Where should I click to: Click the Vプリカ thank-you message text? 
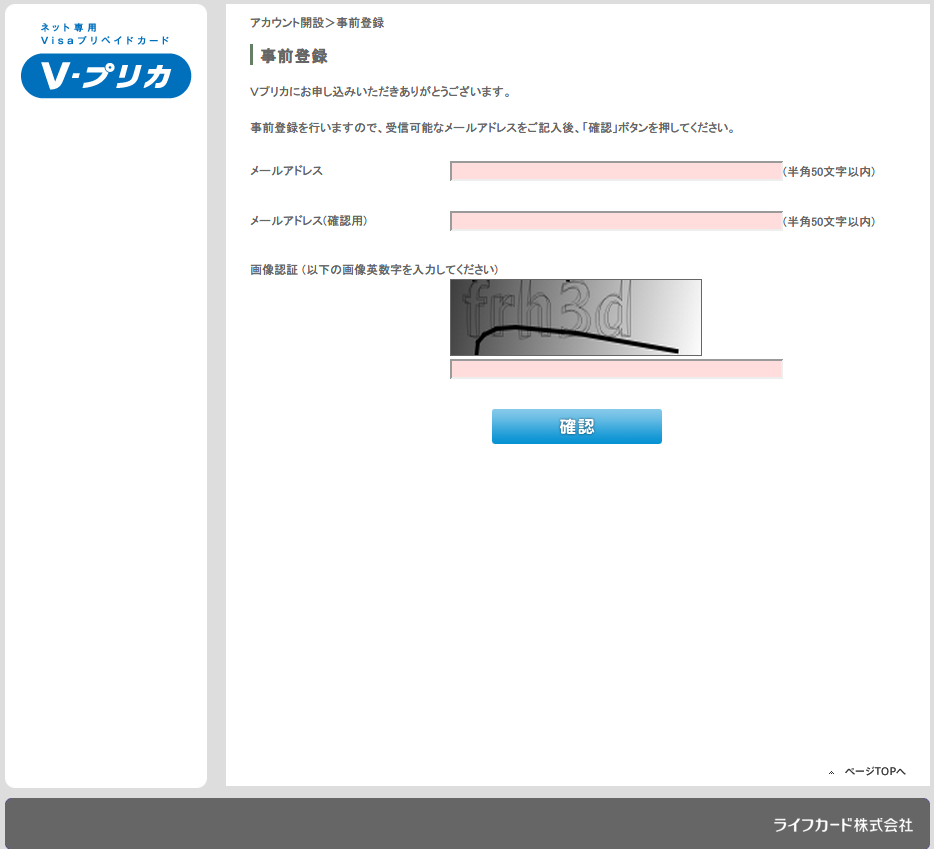(380, 92)
